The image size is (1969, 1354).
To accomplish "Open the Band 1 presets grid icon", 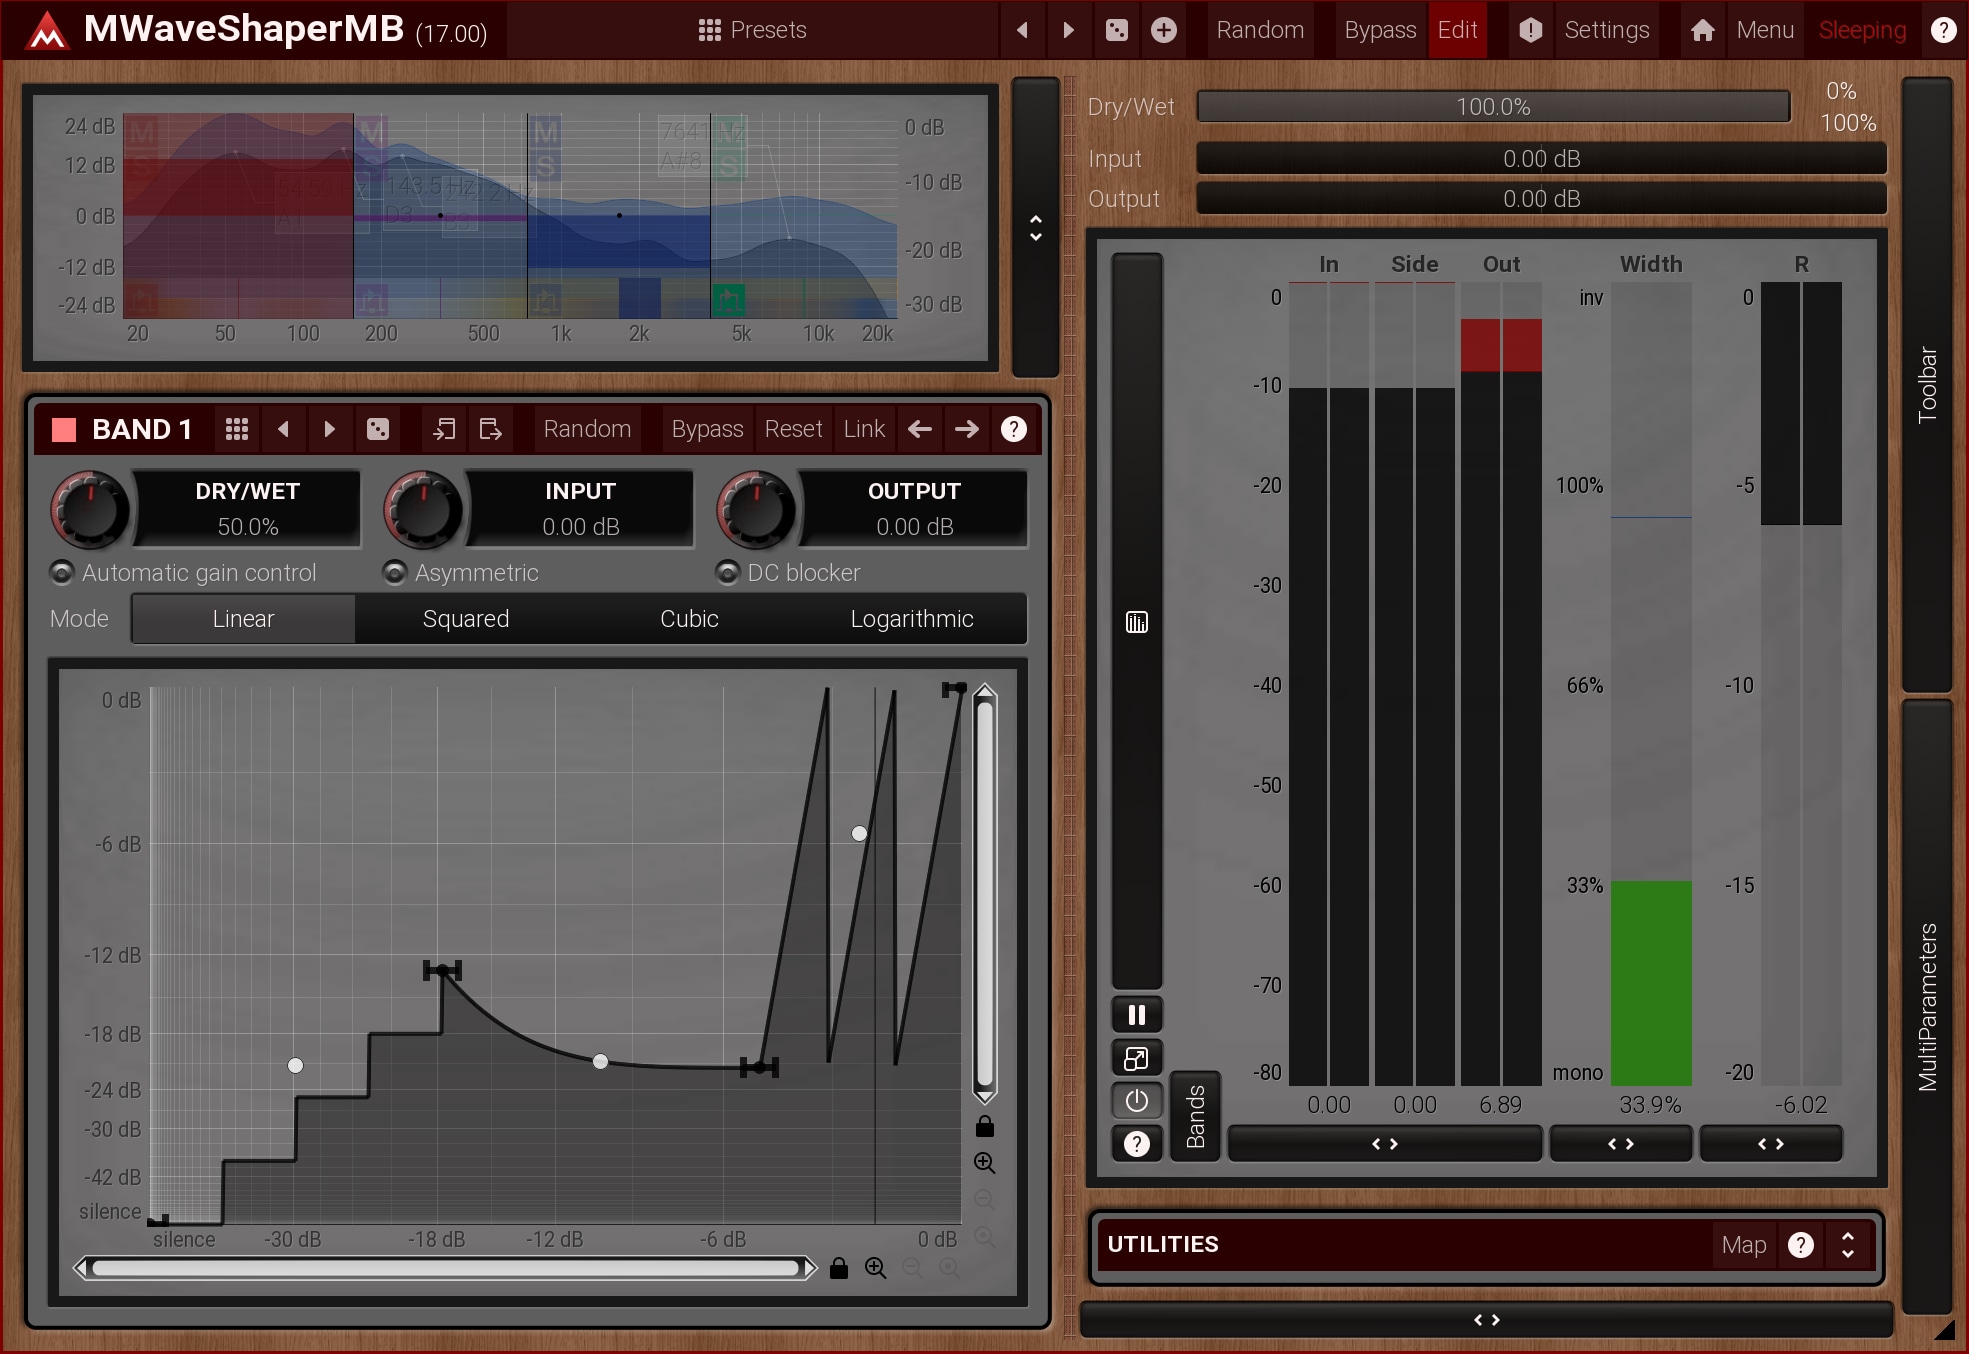I will click(237, 429).
